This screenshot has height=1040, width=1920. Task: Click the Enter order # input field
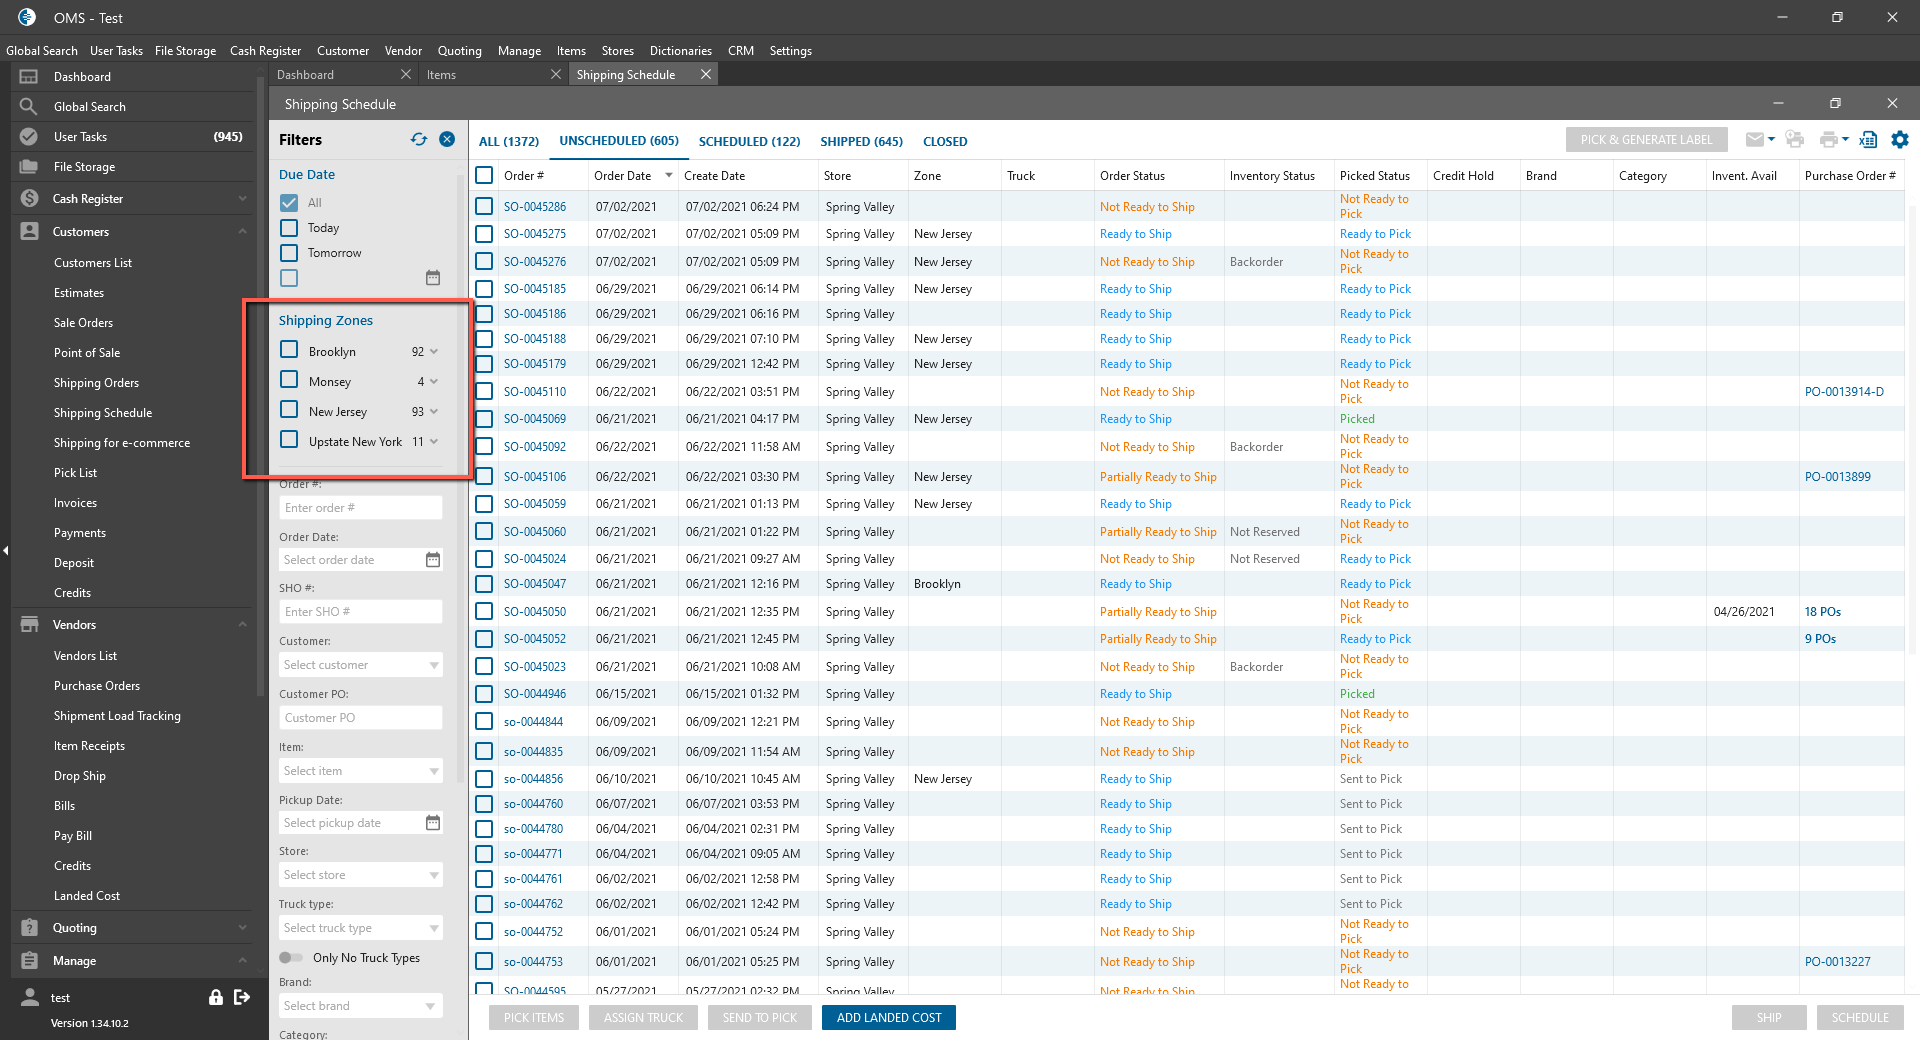coord(360,508)
